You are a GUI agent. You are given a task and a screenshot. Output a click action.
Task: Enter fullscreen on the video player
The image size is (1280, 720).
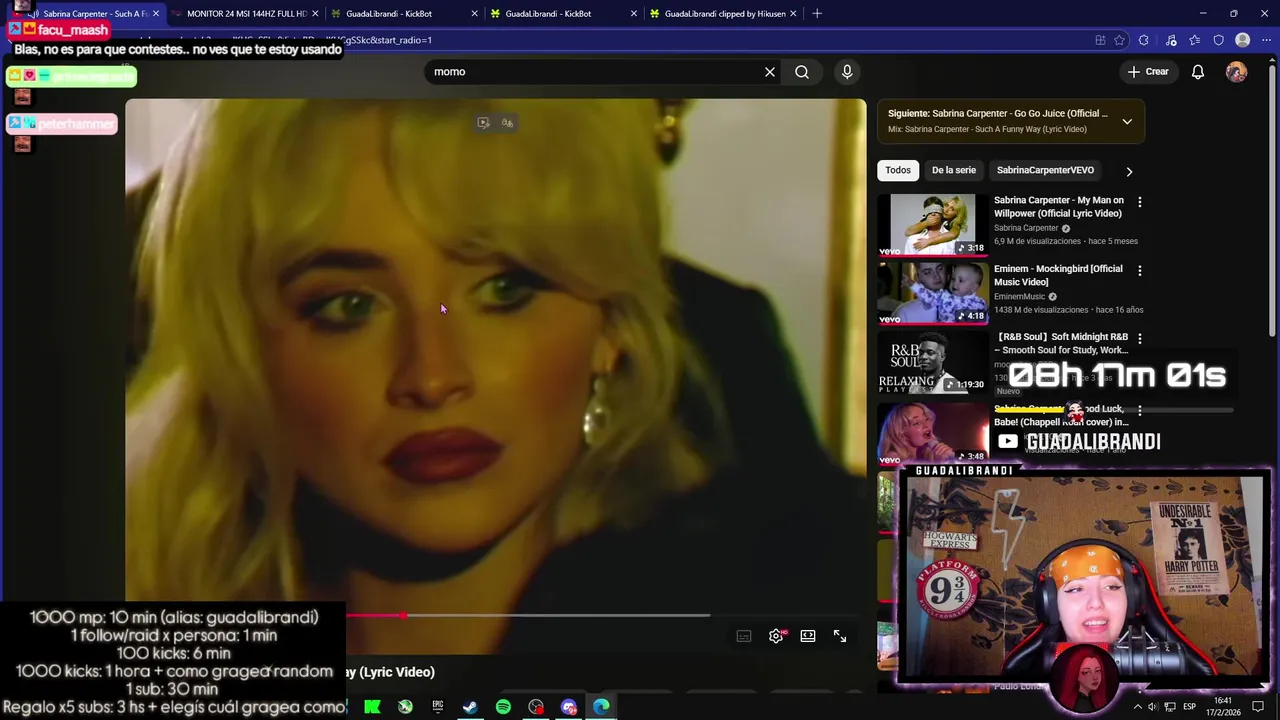(x=840, y=636)
